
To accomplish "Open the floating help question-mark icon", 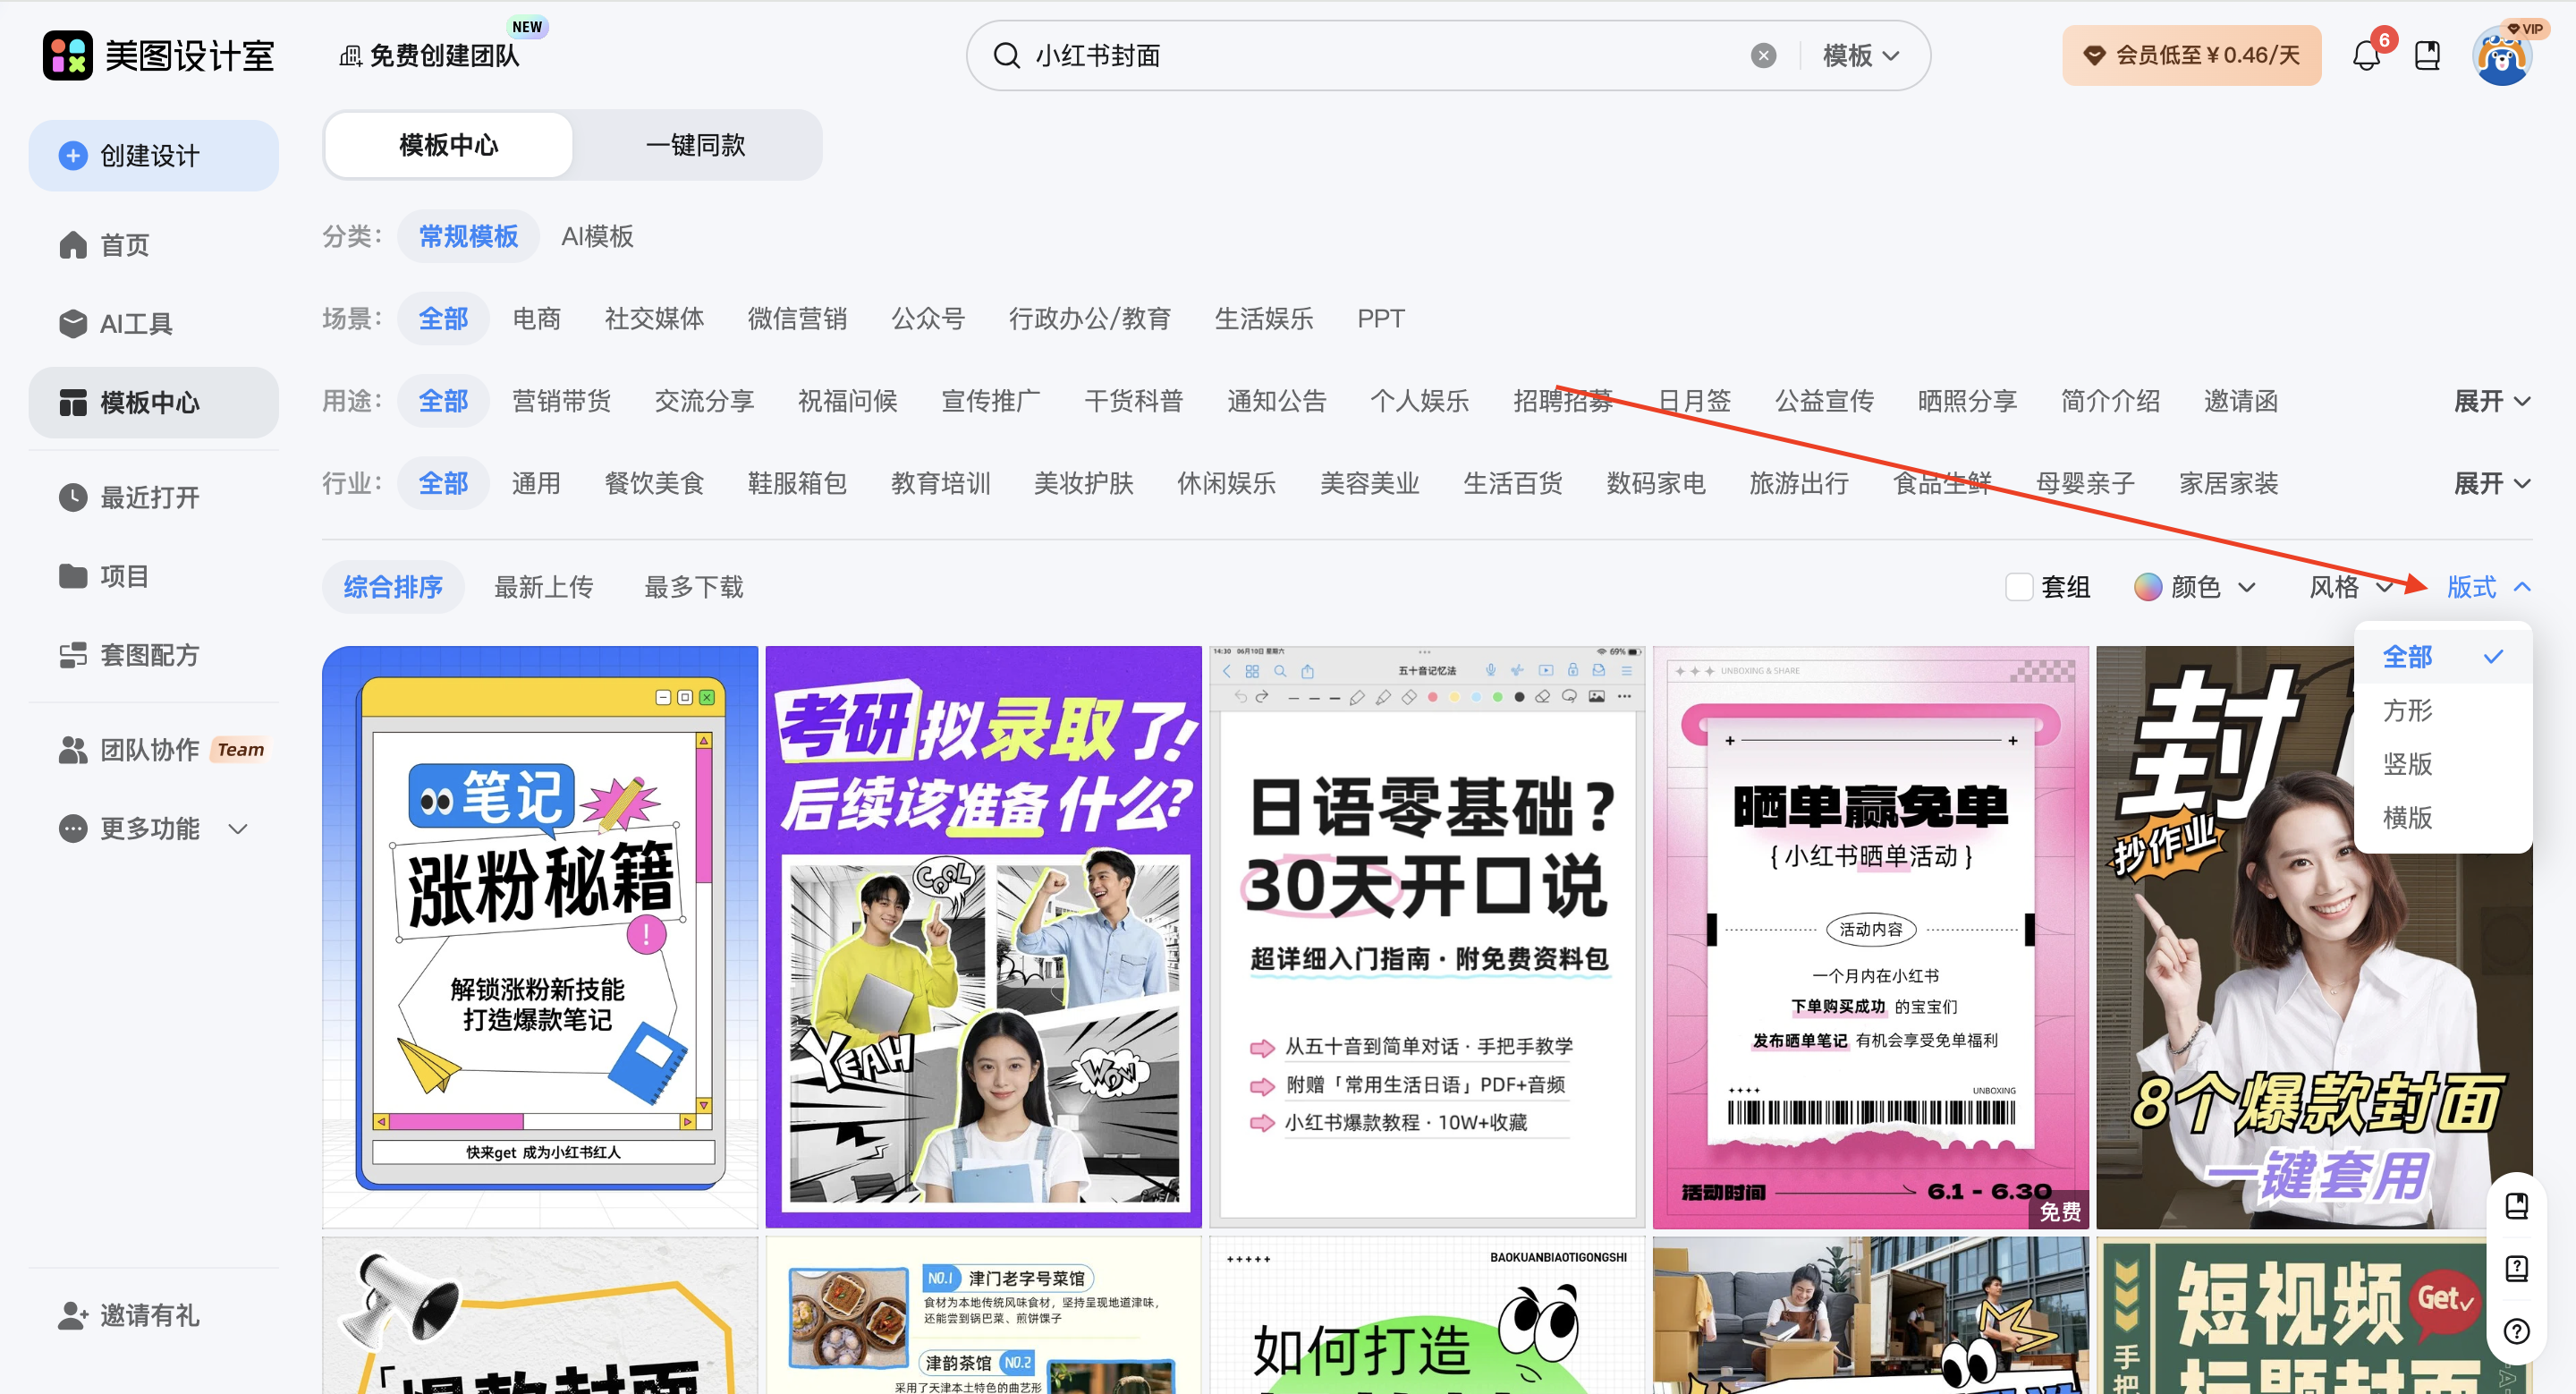I will [2517, 1331].
